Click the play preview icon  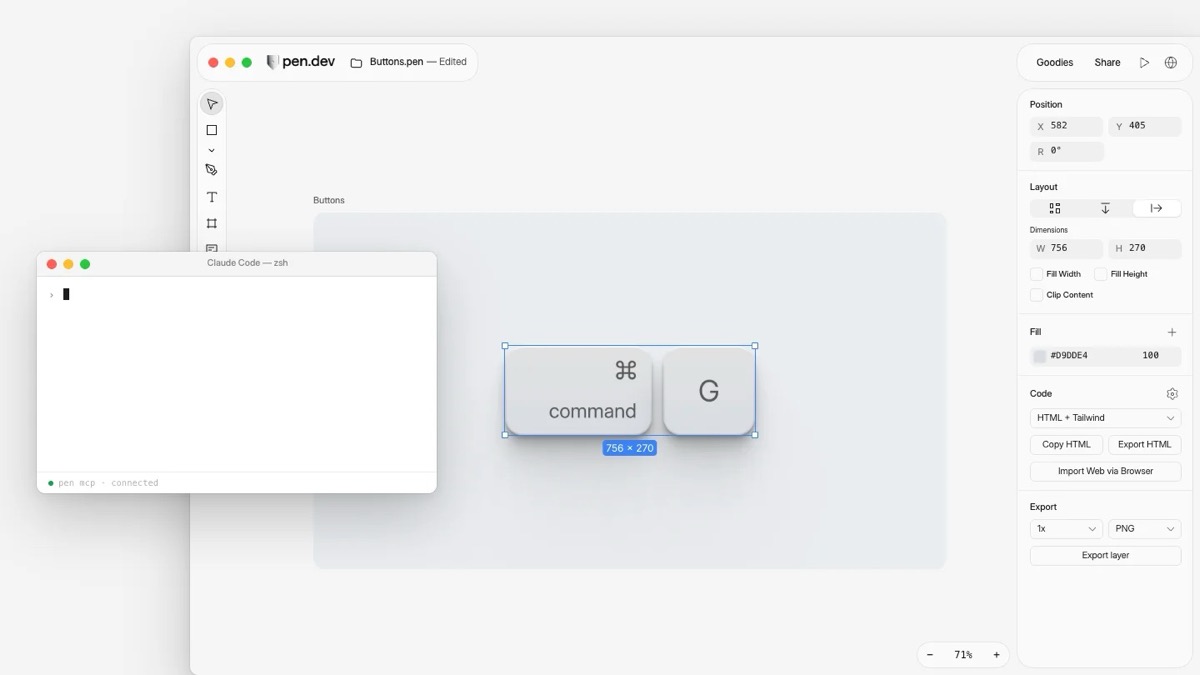click(x=1144, y=62)
